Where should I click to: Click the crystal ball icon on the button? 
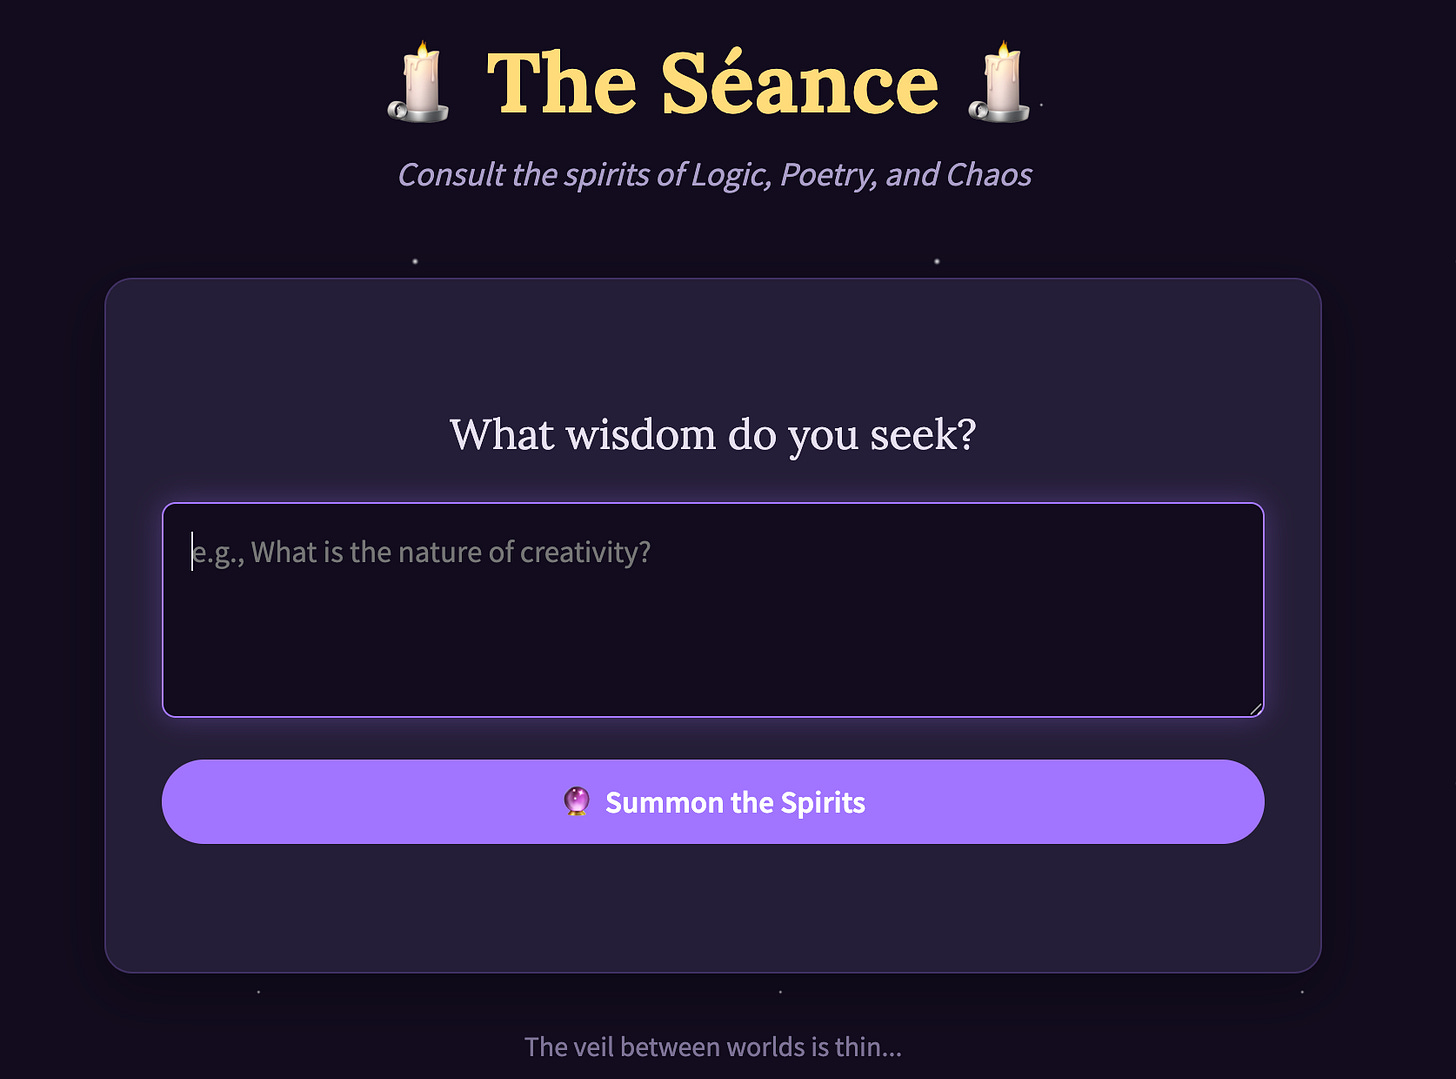pos(577,802)
